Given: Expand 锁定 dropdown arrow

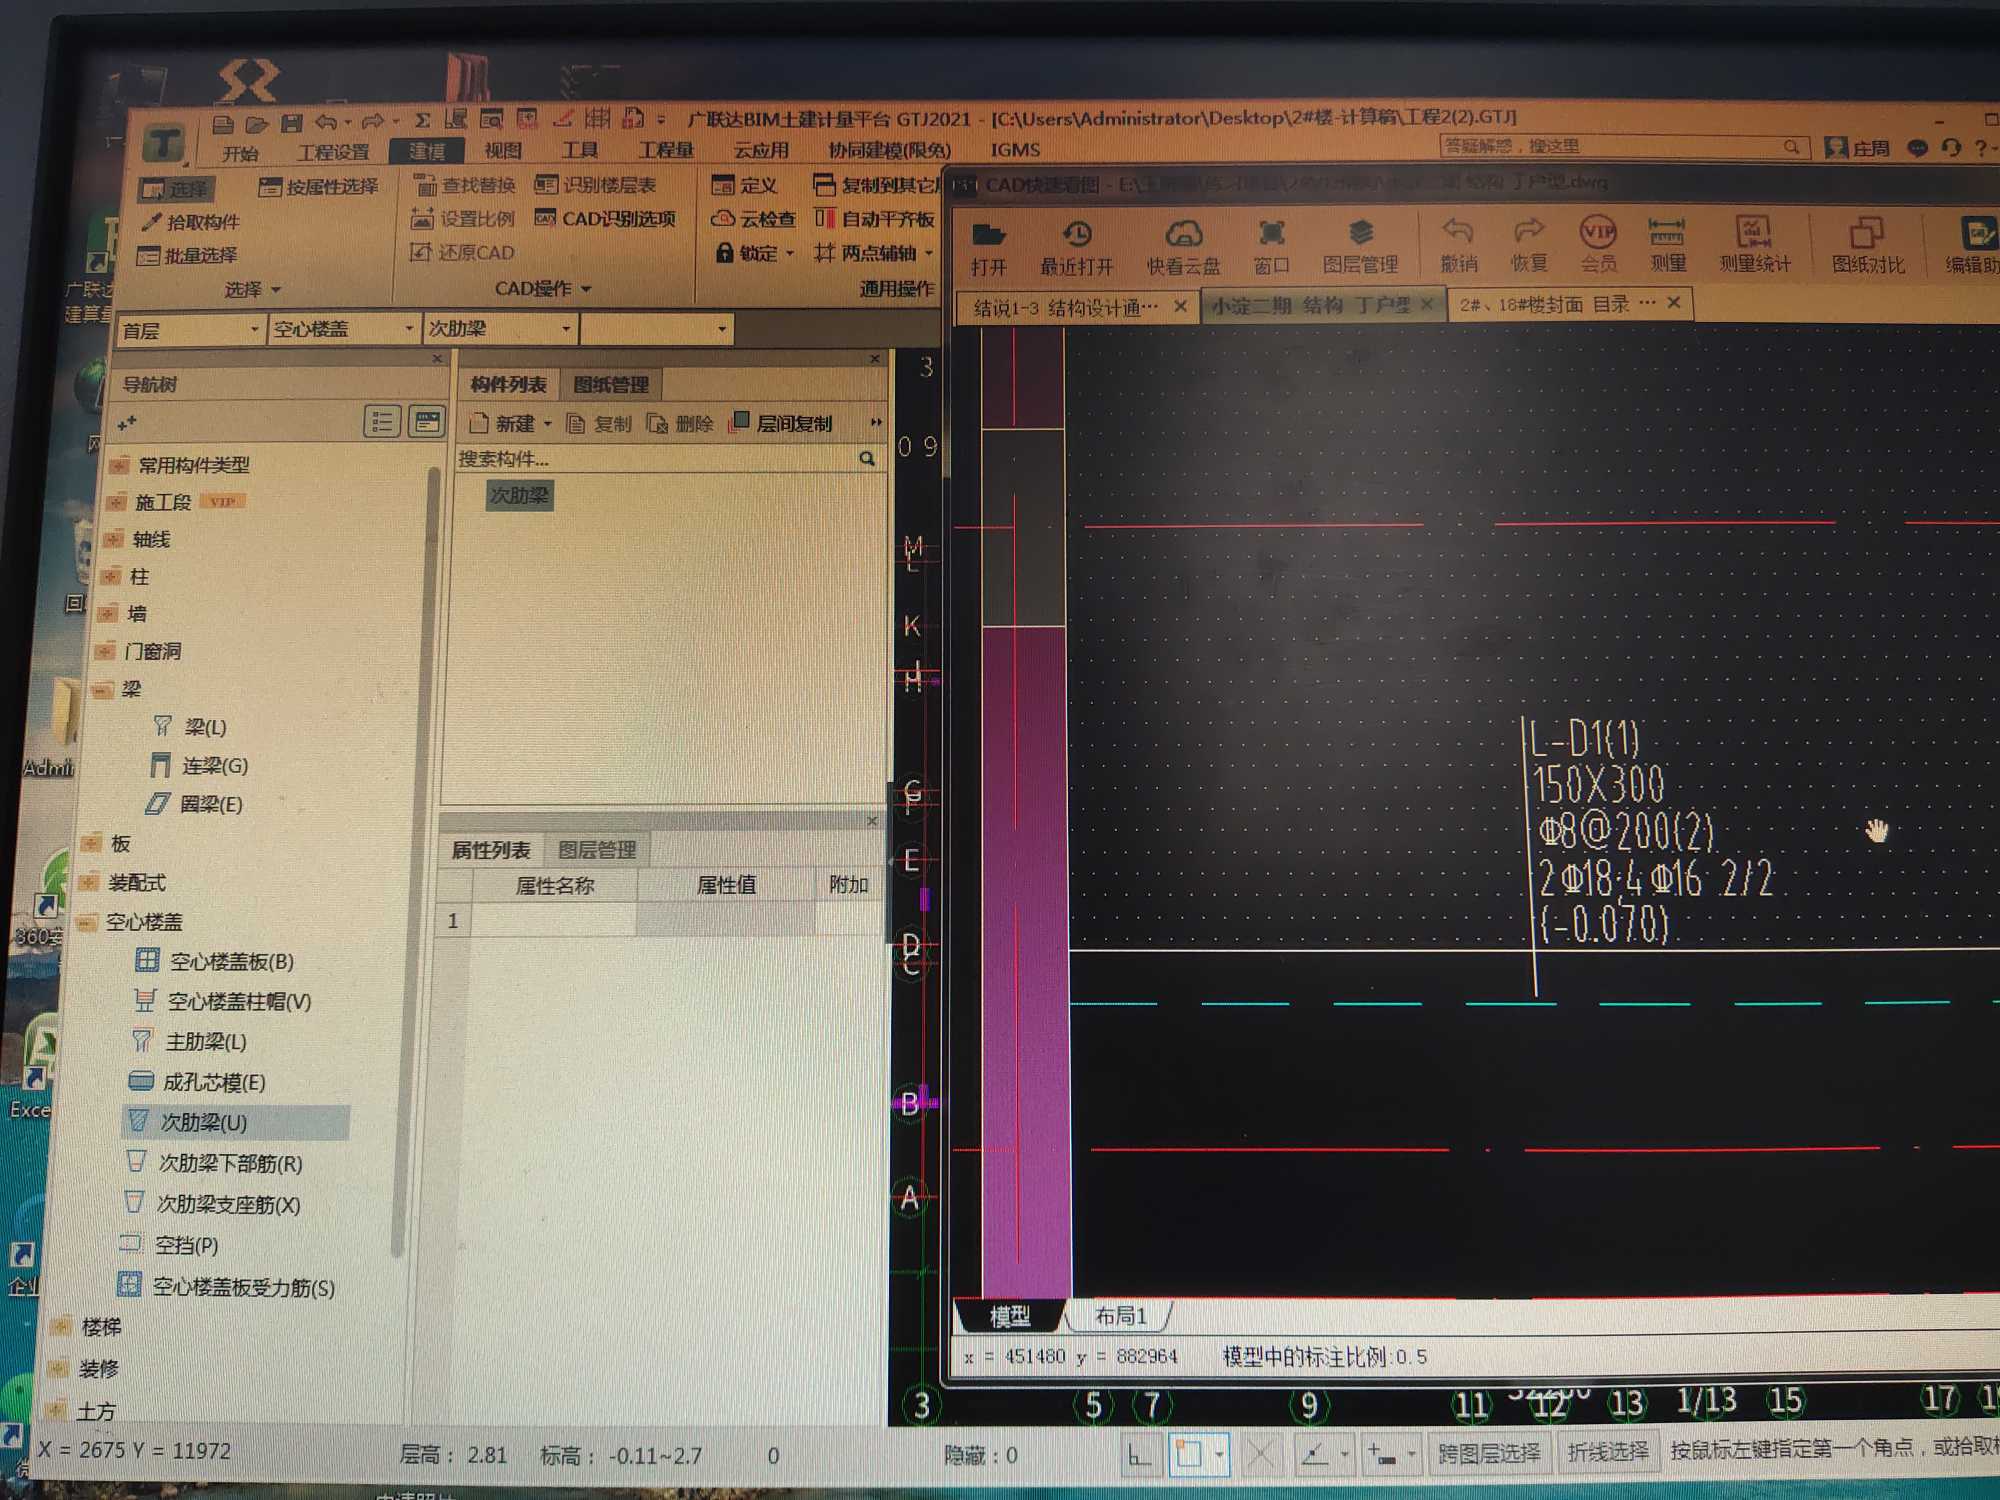Looking at the screenshot, I should [x=790, y=253].
